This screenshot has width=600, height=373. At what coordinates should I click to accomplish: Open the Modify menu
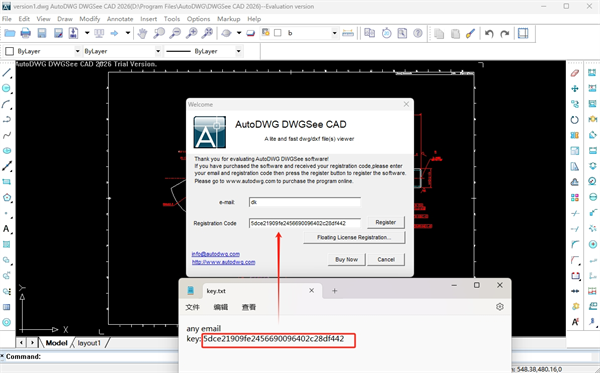90,19
